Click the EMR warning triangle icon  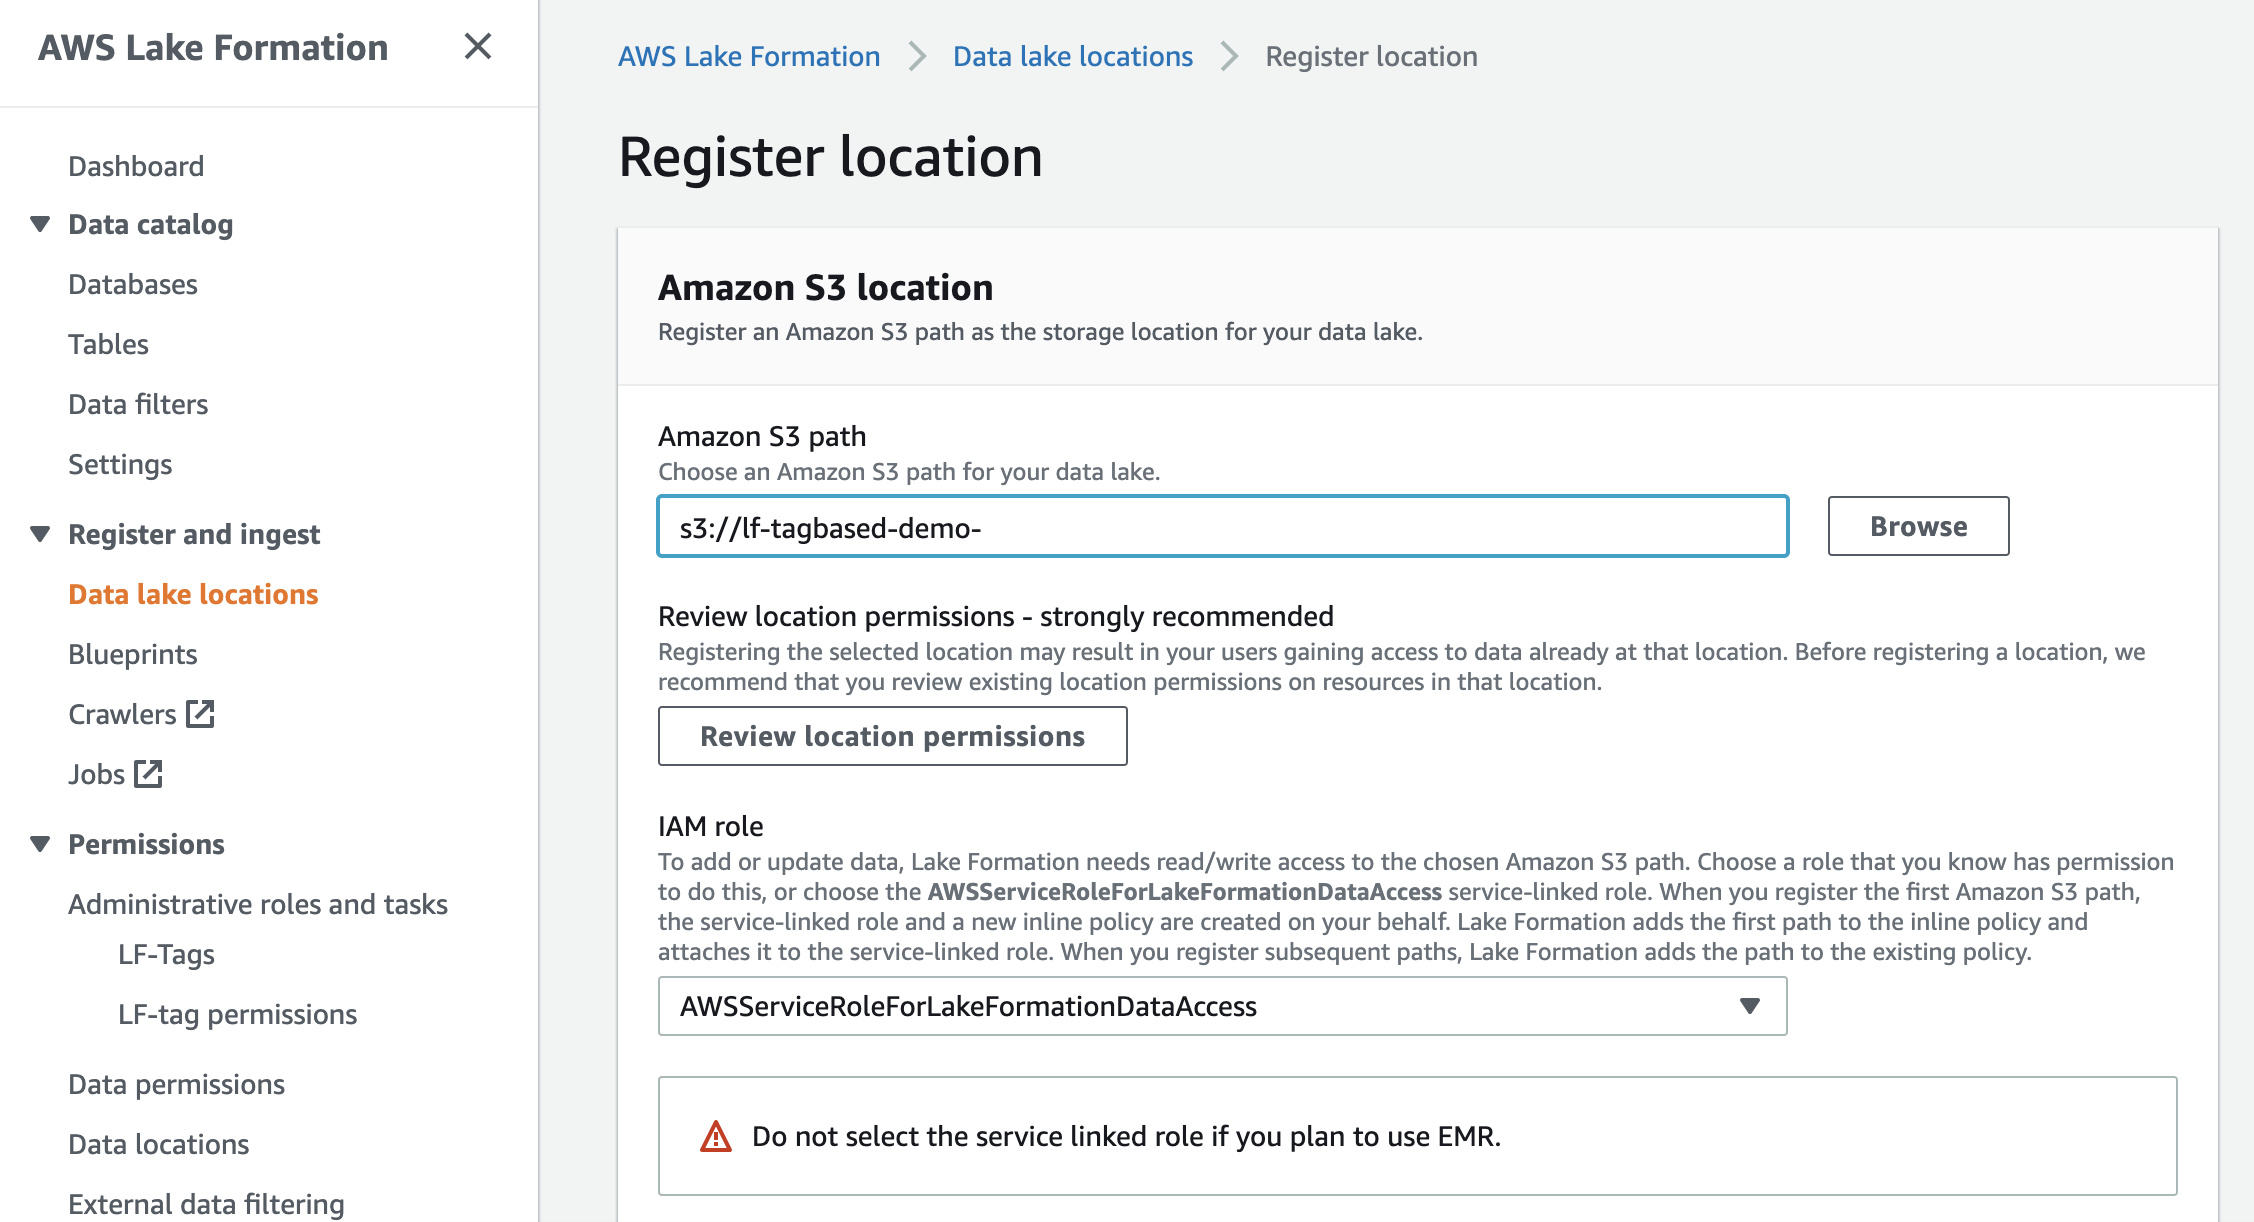tap(716, 1137)
